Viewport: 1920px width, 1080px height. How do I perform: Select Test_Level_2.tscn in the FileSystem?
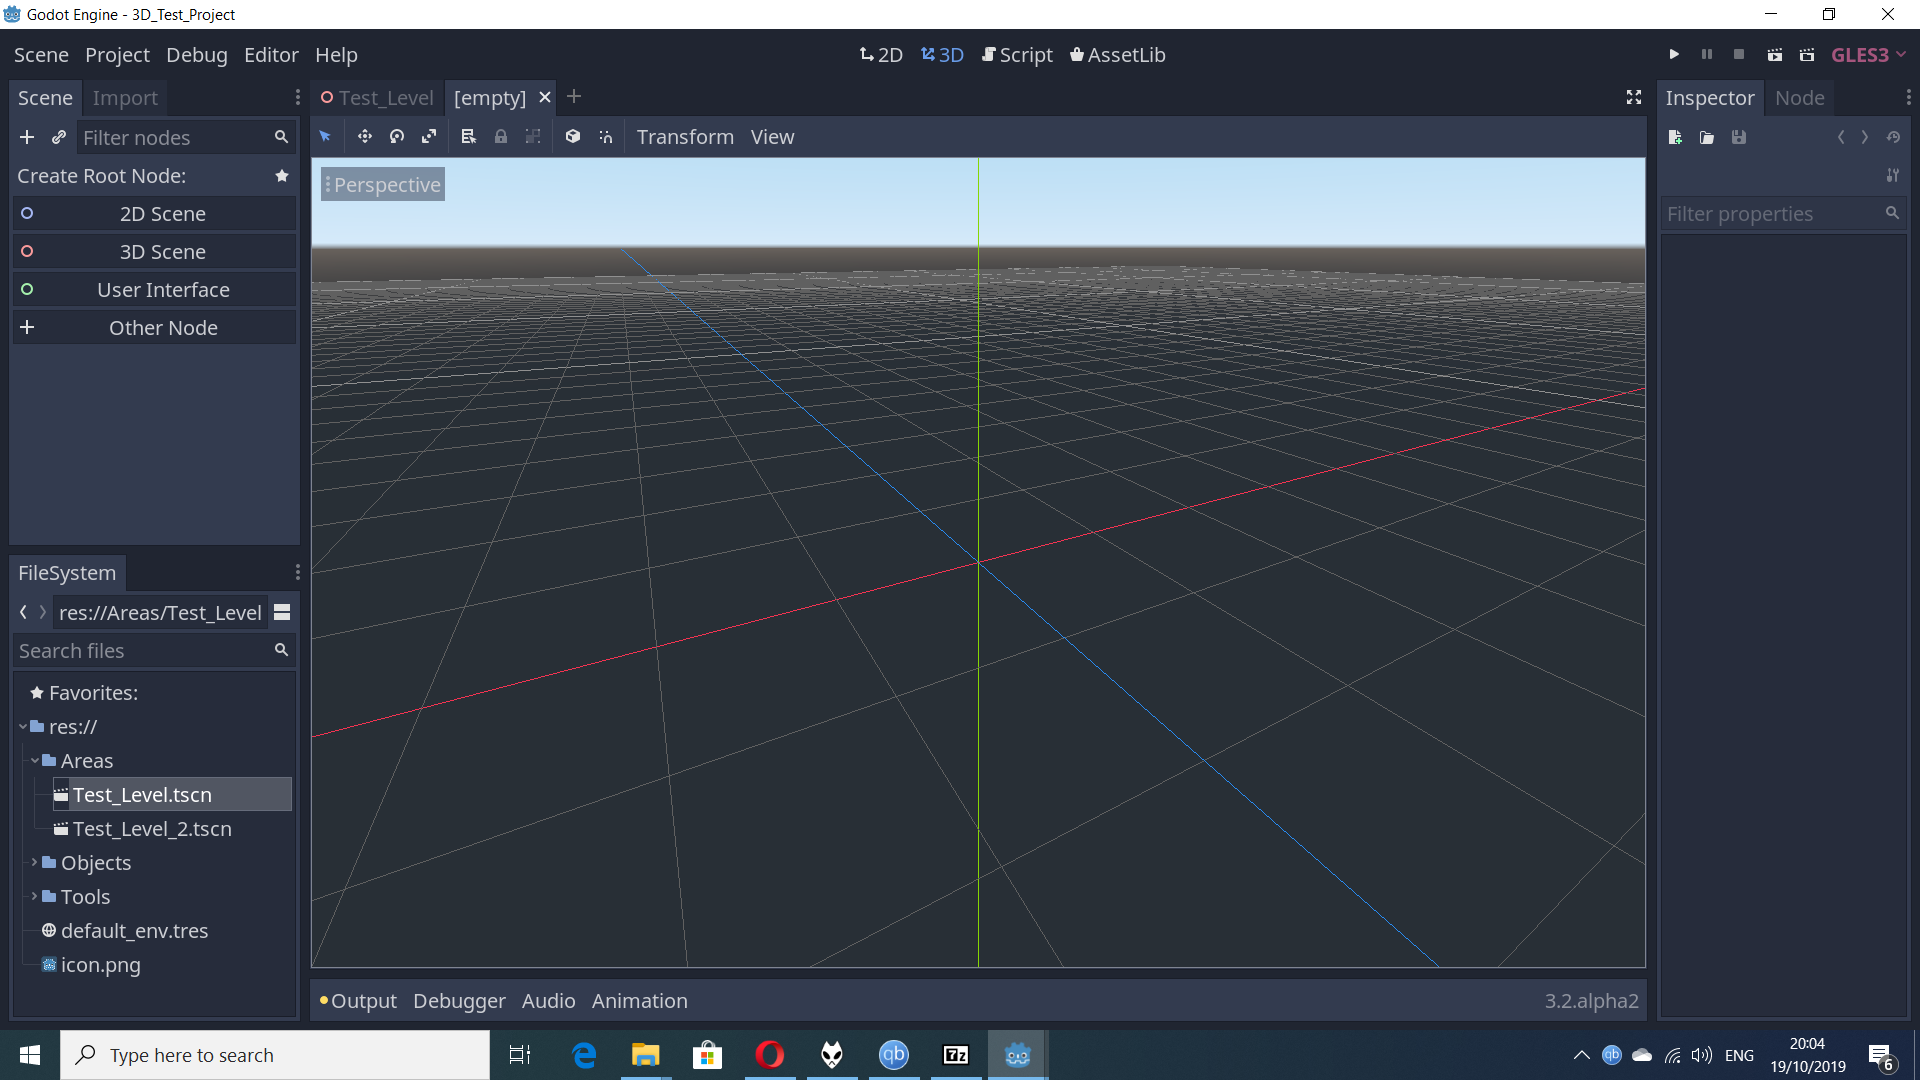tap(152, 828)
